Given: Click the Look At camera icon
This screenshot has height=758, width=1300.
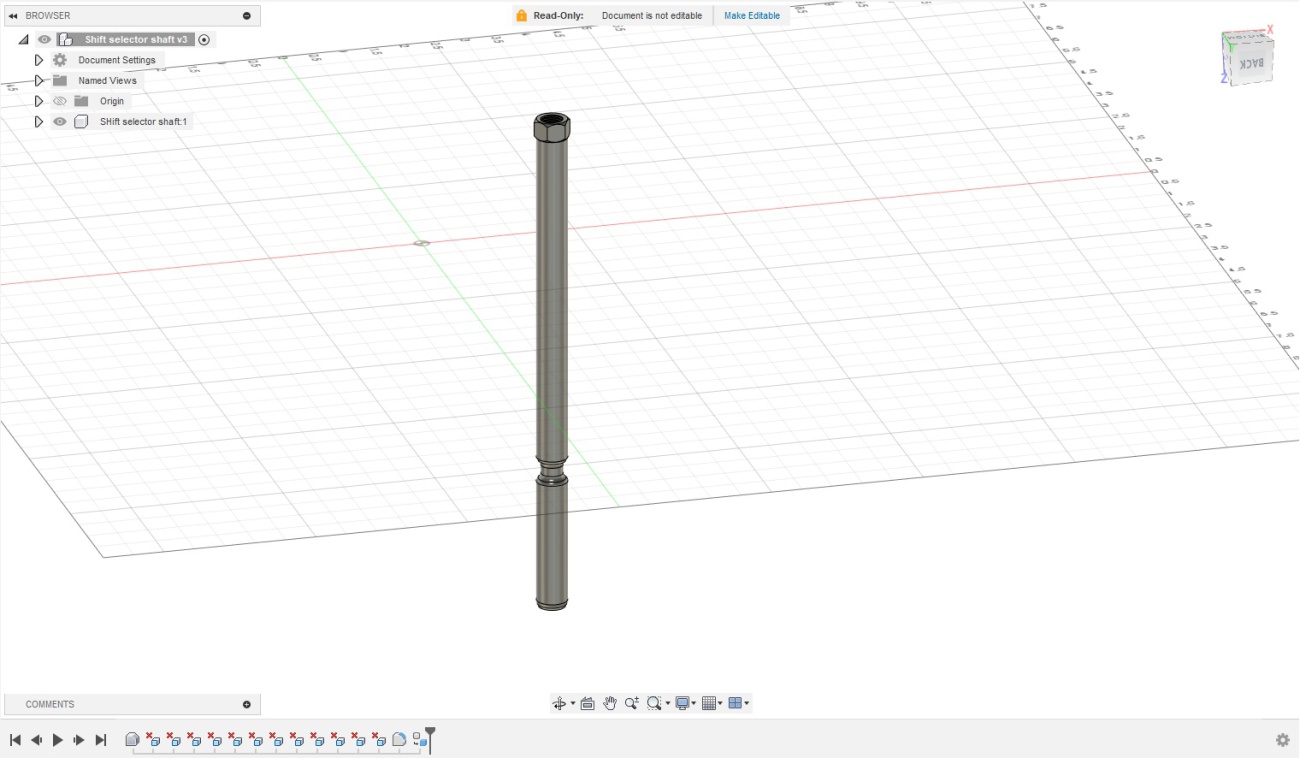Looking at the screenshot, I should pyautogui.click(x=587, y=704).
